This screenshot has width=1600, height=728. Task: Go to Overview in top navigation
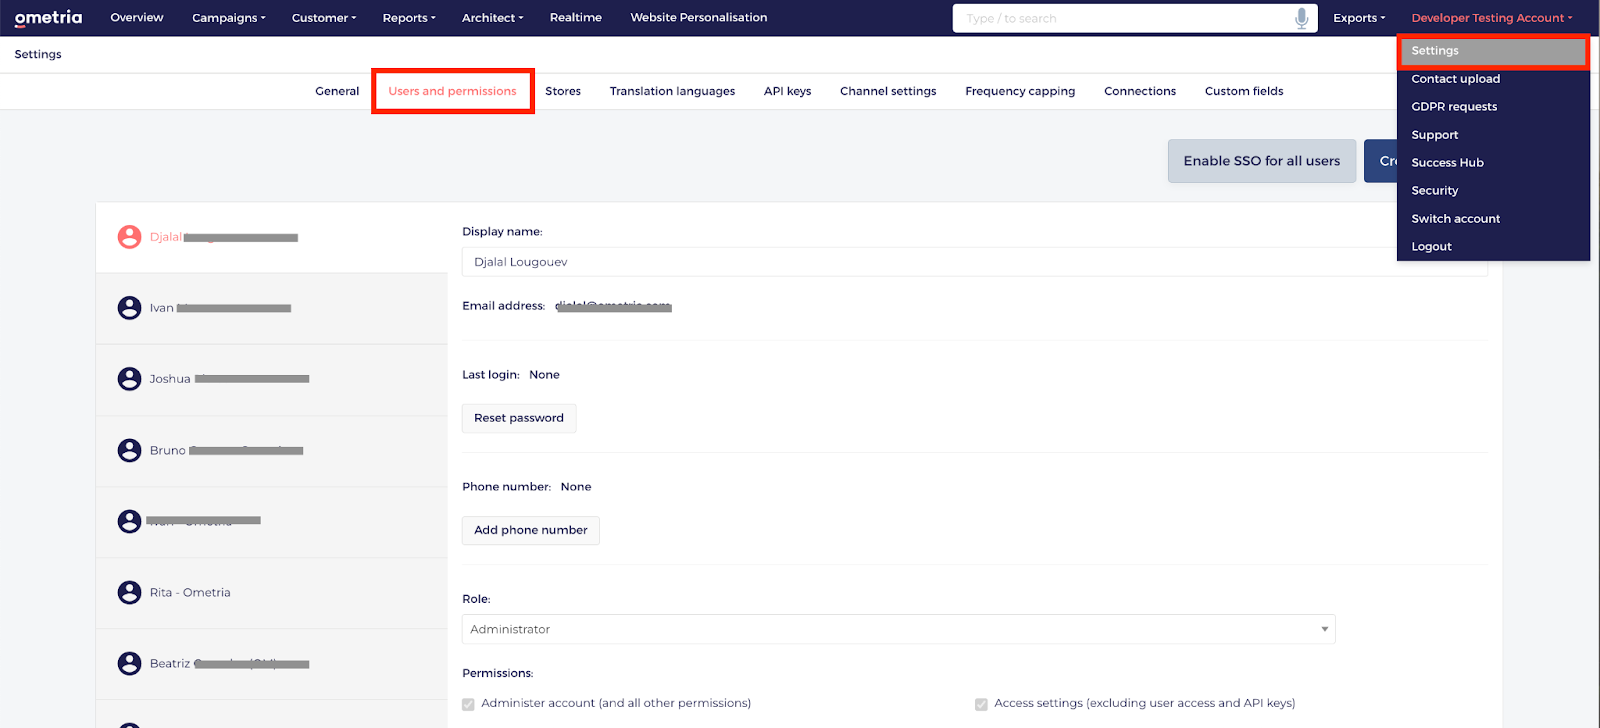point(137,18)
